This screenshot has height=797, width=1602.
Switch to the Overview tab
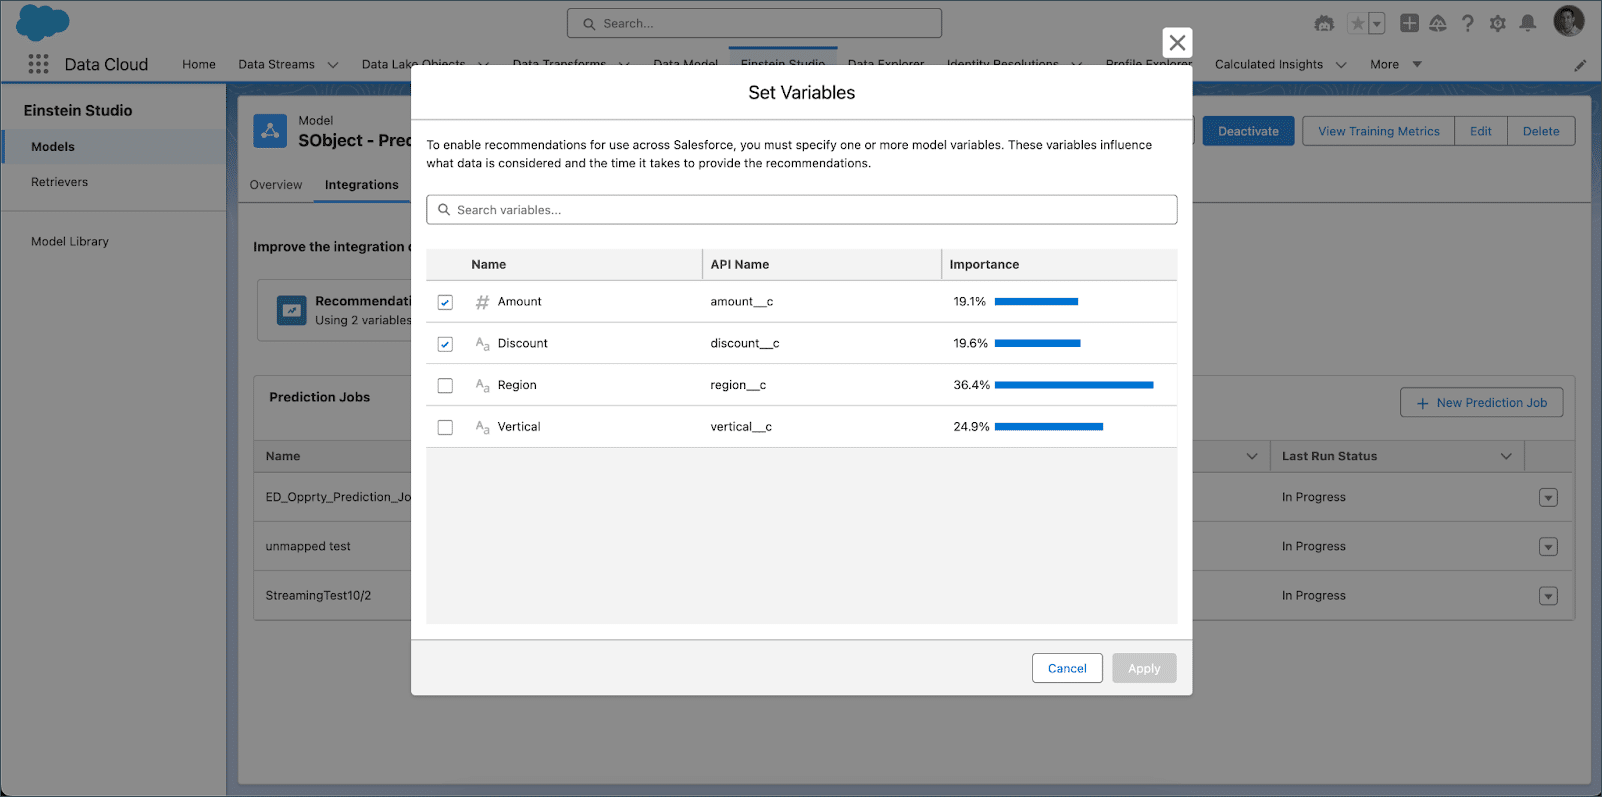[x=276, y=185]
